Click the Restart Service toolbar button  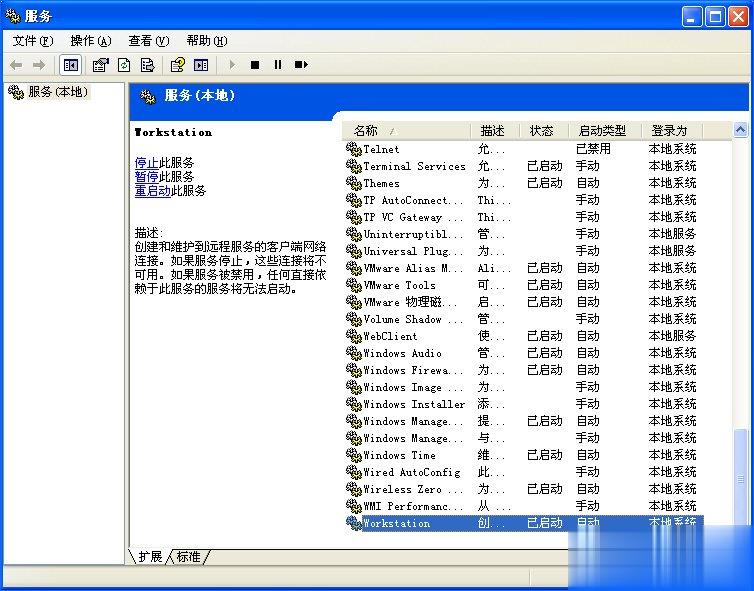pyautogui.click(x=301, y=64)
